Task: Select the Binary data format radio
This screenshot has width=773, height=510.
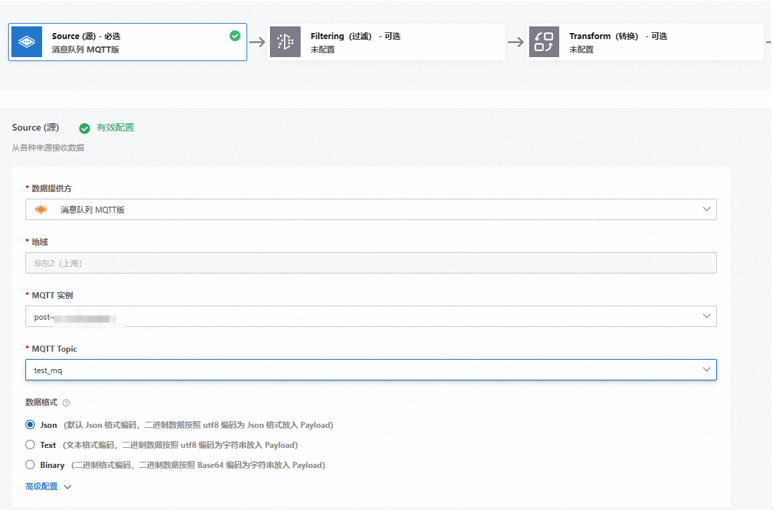Action: [30, 465]
